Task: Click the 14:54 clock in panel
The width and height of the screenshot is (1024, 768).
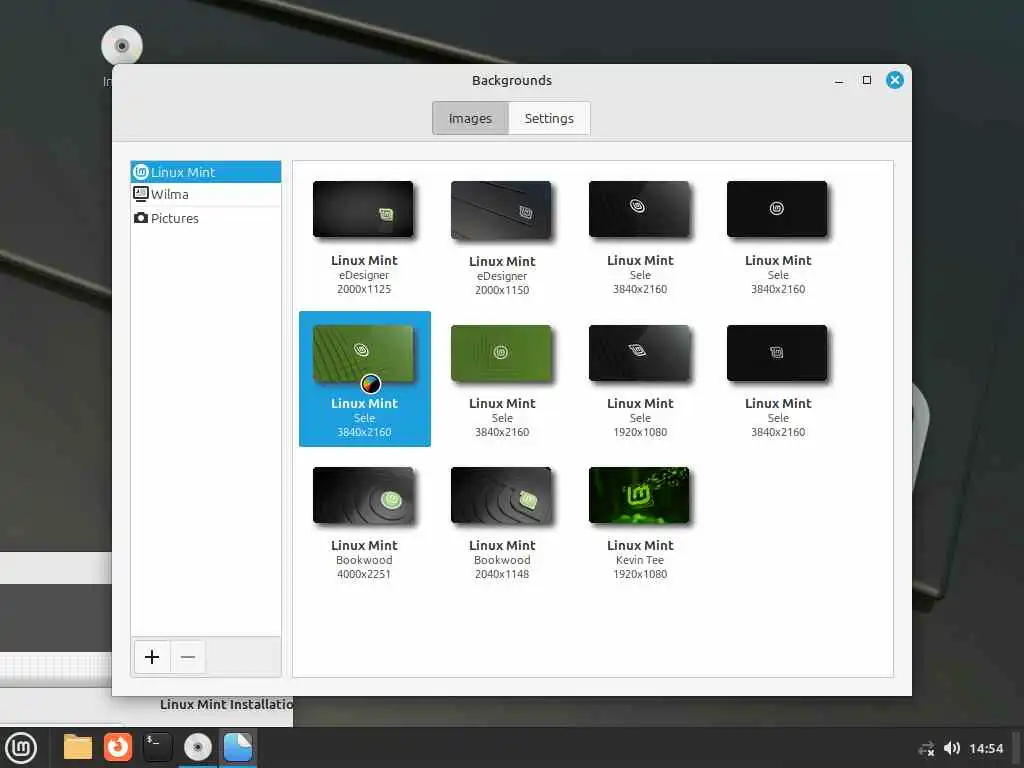Action: click(985, 748)
